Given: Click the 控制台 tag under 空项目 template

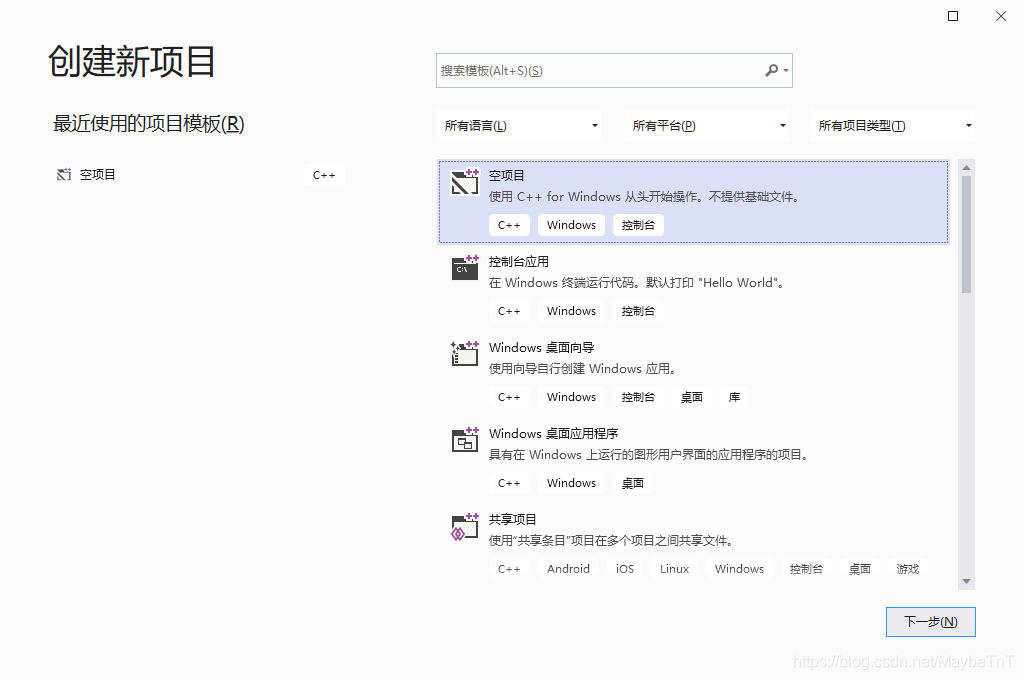Looking at the screenshot, I should (x=638, y=225).
